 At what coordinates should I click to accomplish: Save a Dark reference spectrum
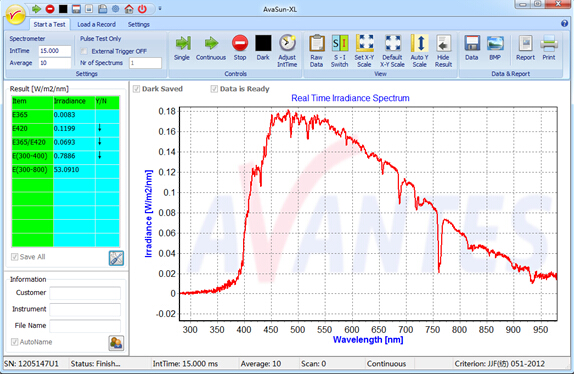tap(263, 48)
